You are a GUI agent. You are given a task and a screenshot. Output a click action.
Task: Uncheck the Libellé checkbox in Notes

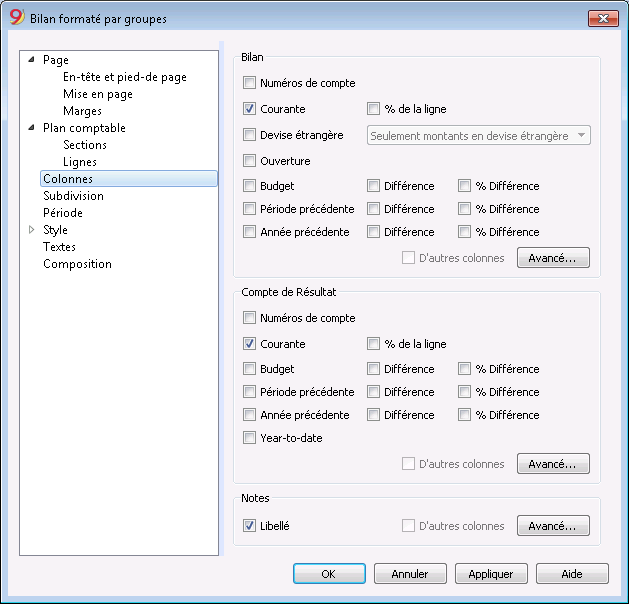pyautogui.click(x=249, y=525)
